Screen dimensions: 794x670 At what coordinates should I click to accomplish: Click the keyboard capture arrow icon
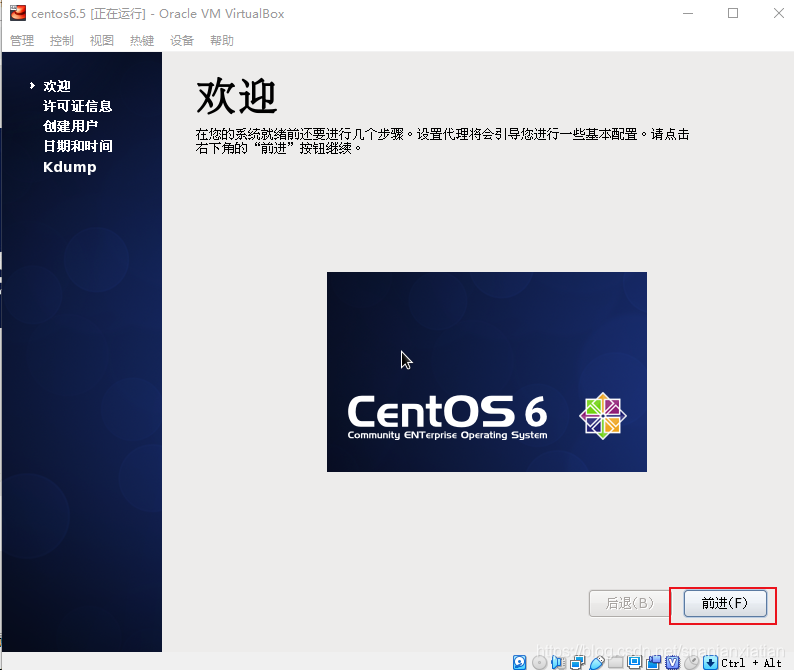pyautogui.click(x=710, y=662)
